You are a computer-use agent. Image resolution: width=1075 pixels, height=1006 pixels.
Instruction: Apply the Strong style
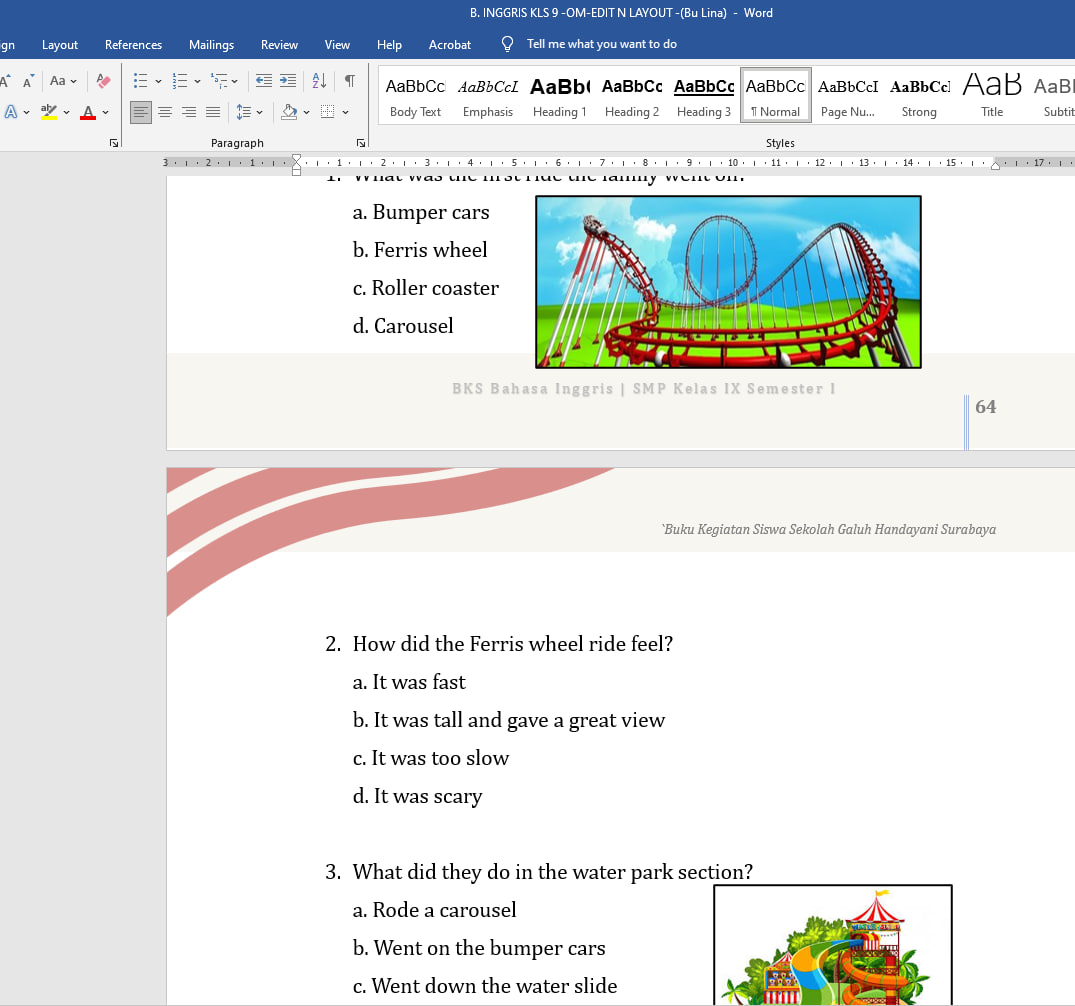pyautogui.click(x=919, y=95)
